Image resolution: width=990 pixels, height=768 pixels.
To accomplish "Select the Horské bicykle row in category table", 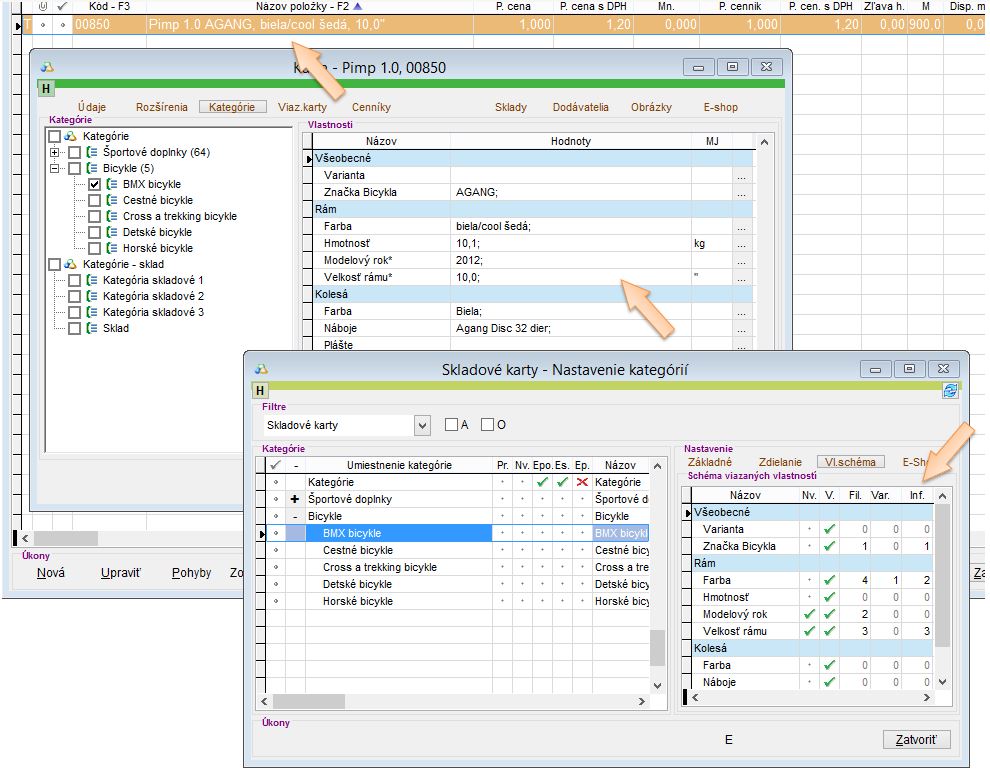I will [357, 601].
